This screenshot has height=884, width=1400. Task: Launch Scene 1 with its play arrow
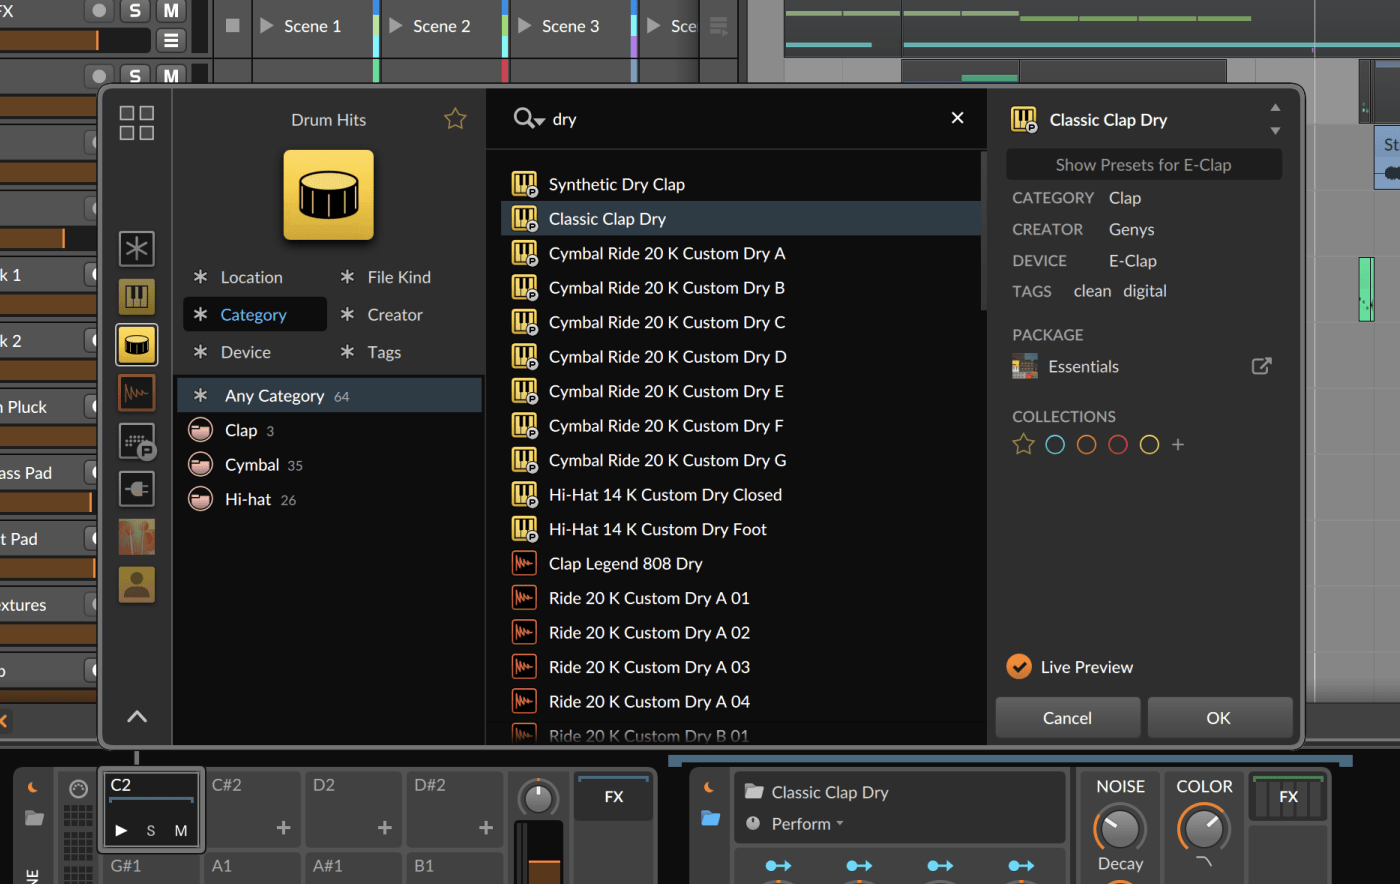click(267, 26)
